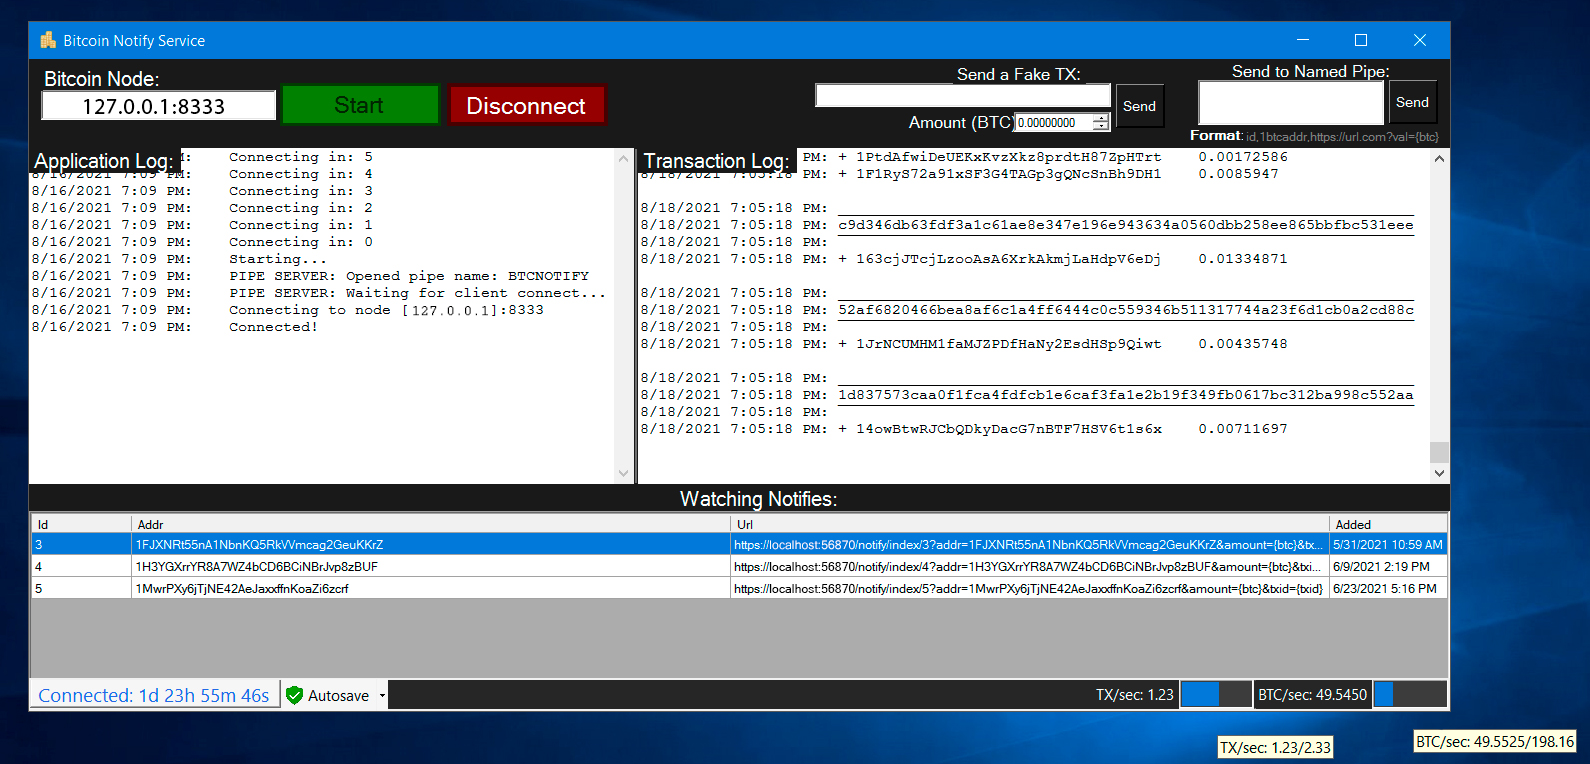Click transaction hash starting with 52af6820466bea8a
Screen dimensions: 1590x764
[1126, 310]
